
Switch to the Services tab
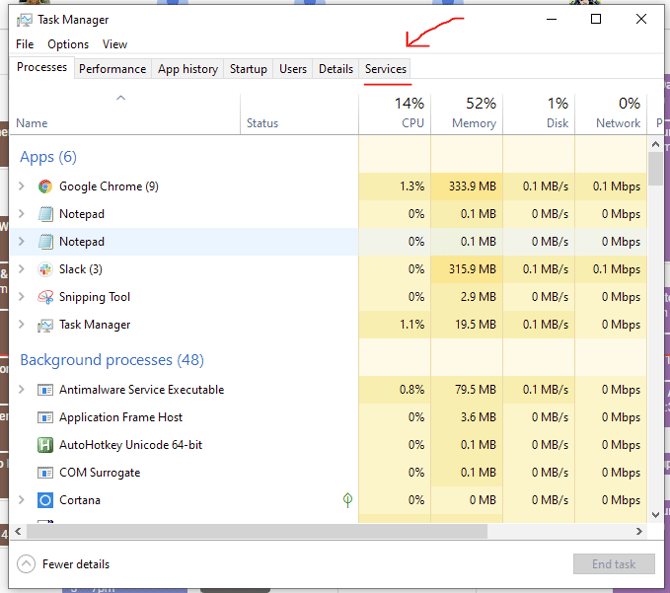[x=385, y=69]
